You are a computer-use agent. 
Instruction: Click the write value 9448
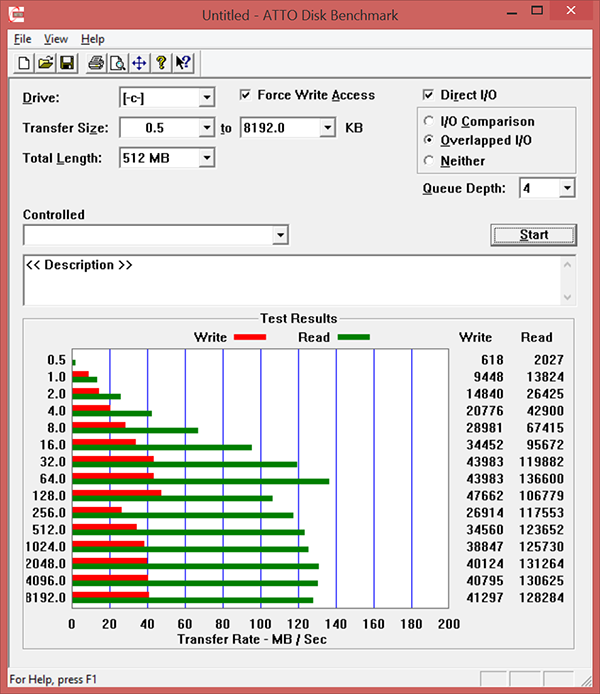(x=488, y=377)
